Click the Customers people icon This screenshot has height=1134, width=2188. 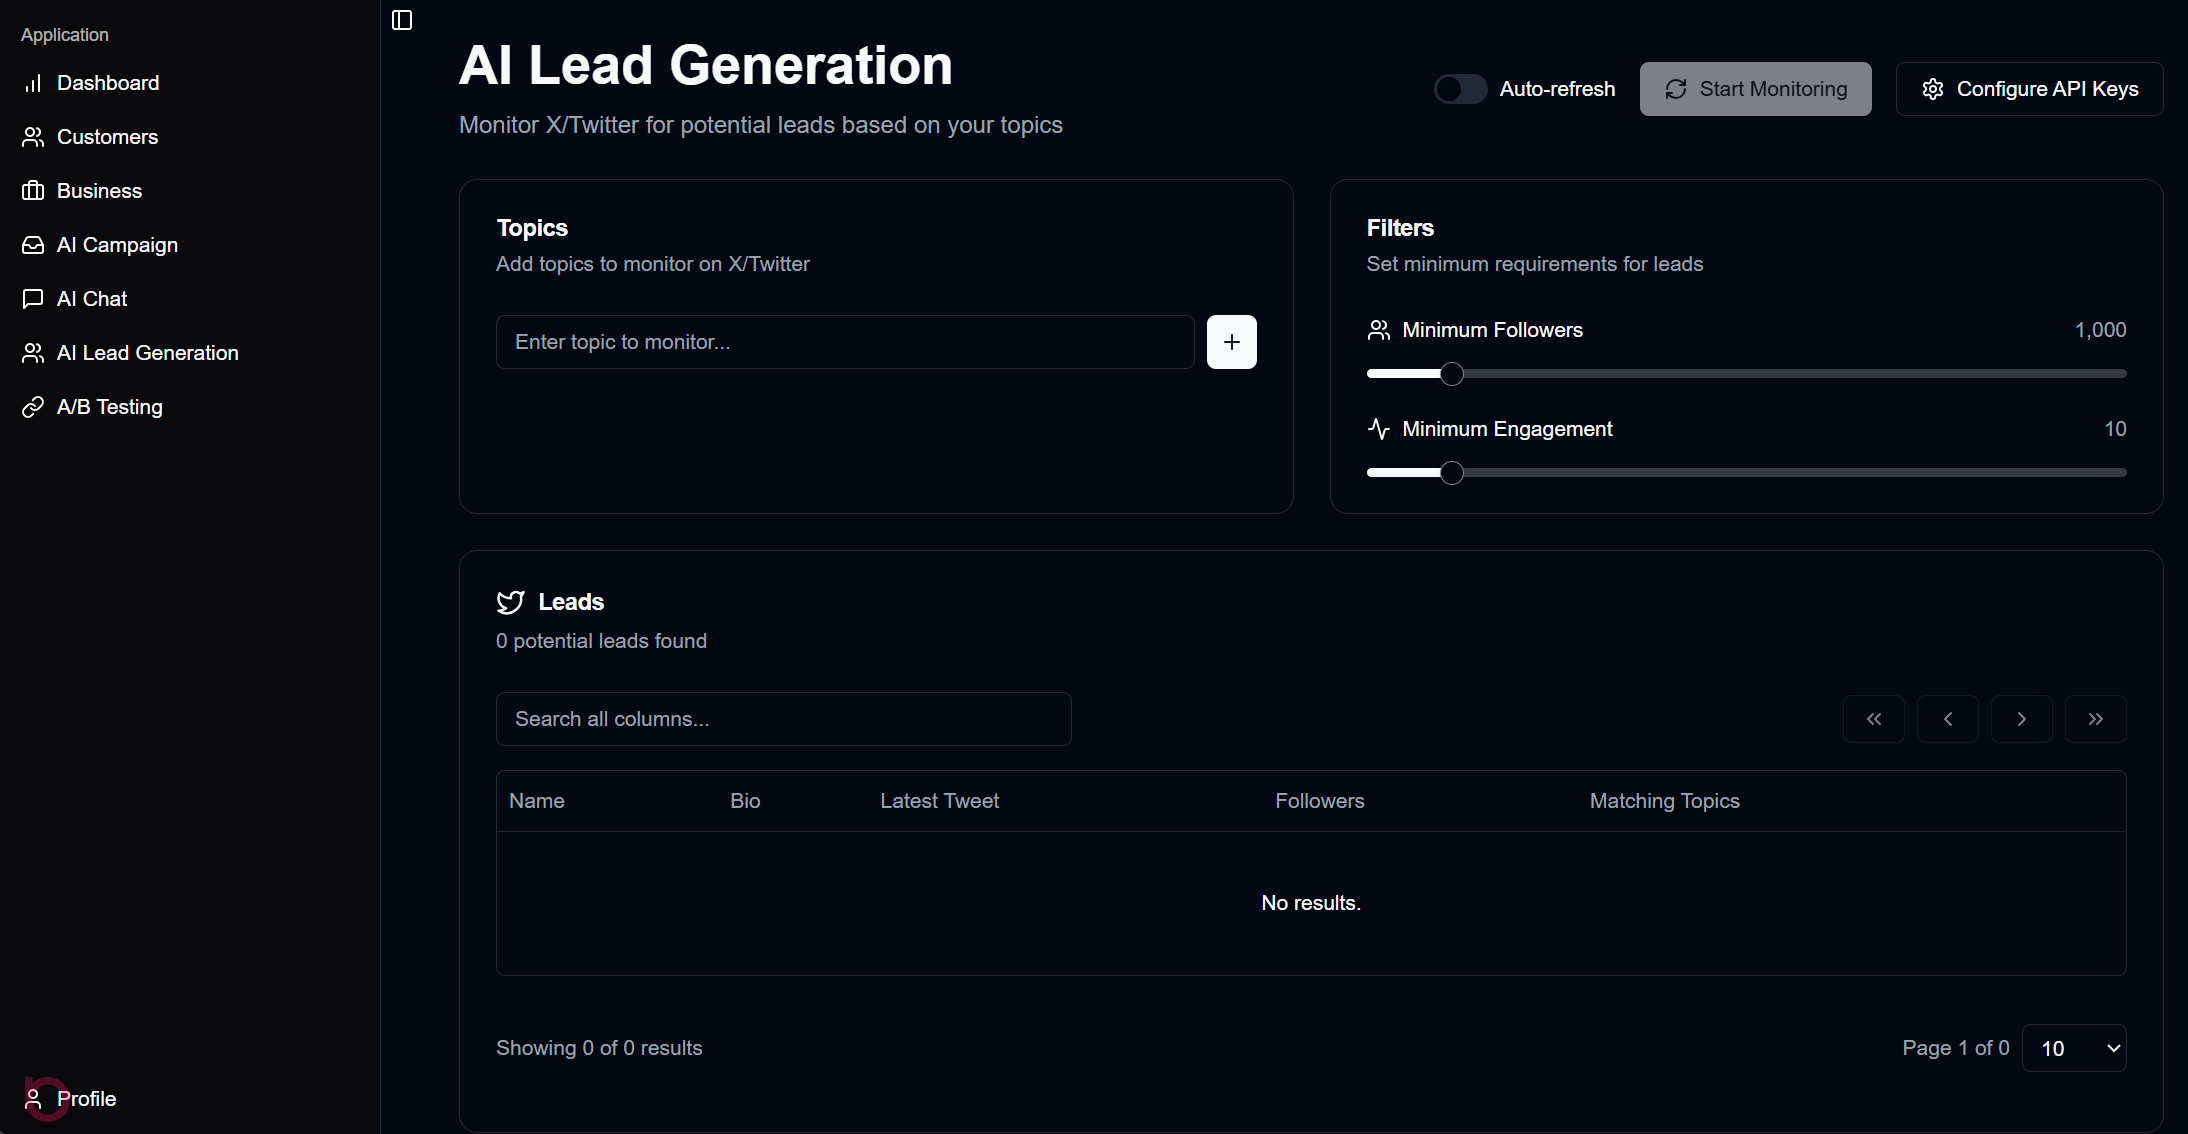tap(34, 137)
